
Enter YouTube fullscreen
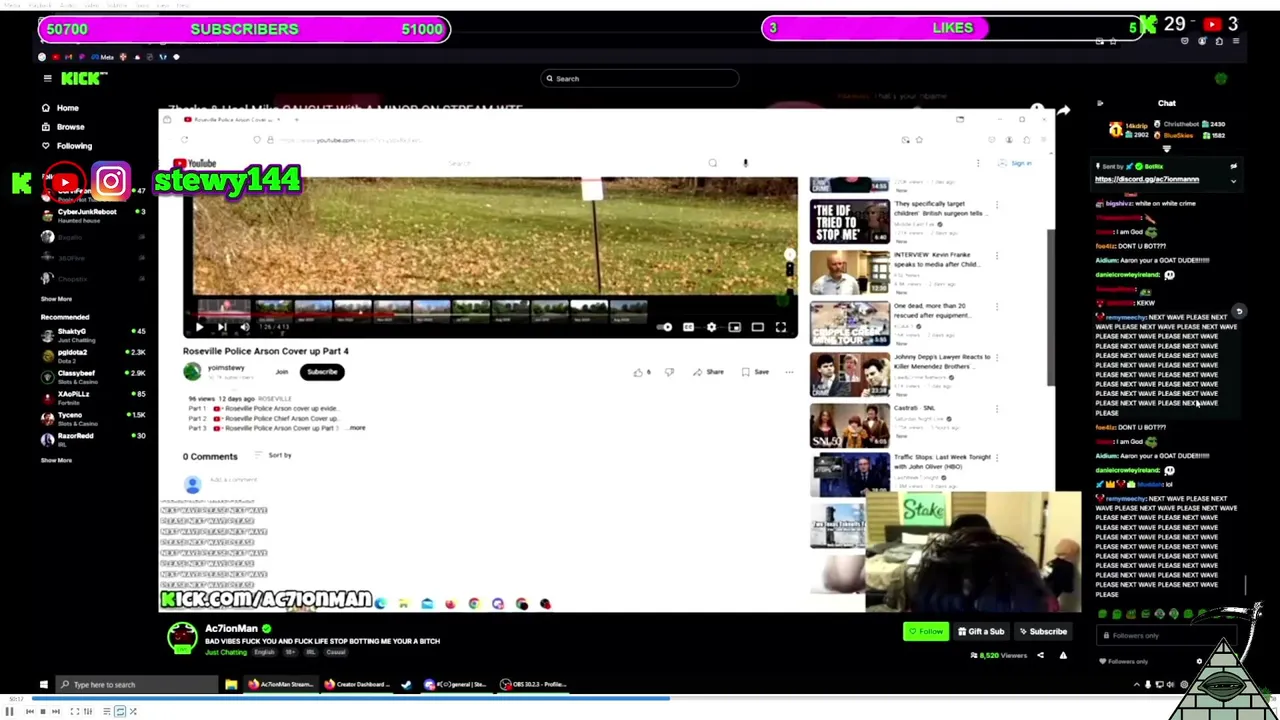(x=780, y=327)
